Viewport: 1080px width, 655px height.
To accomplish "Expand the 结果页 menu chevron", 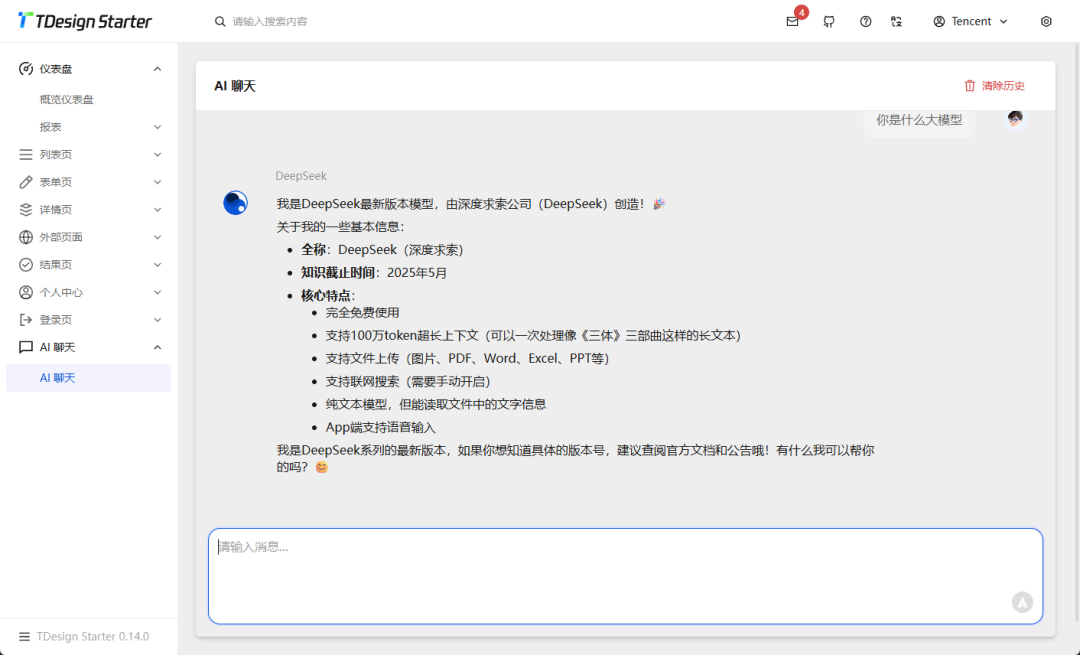I will (x=157, y=264).
